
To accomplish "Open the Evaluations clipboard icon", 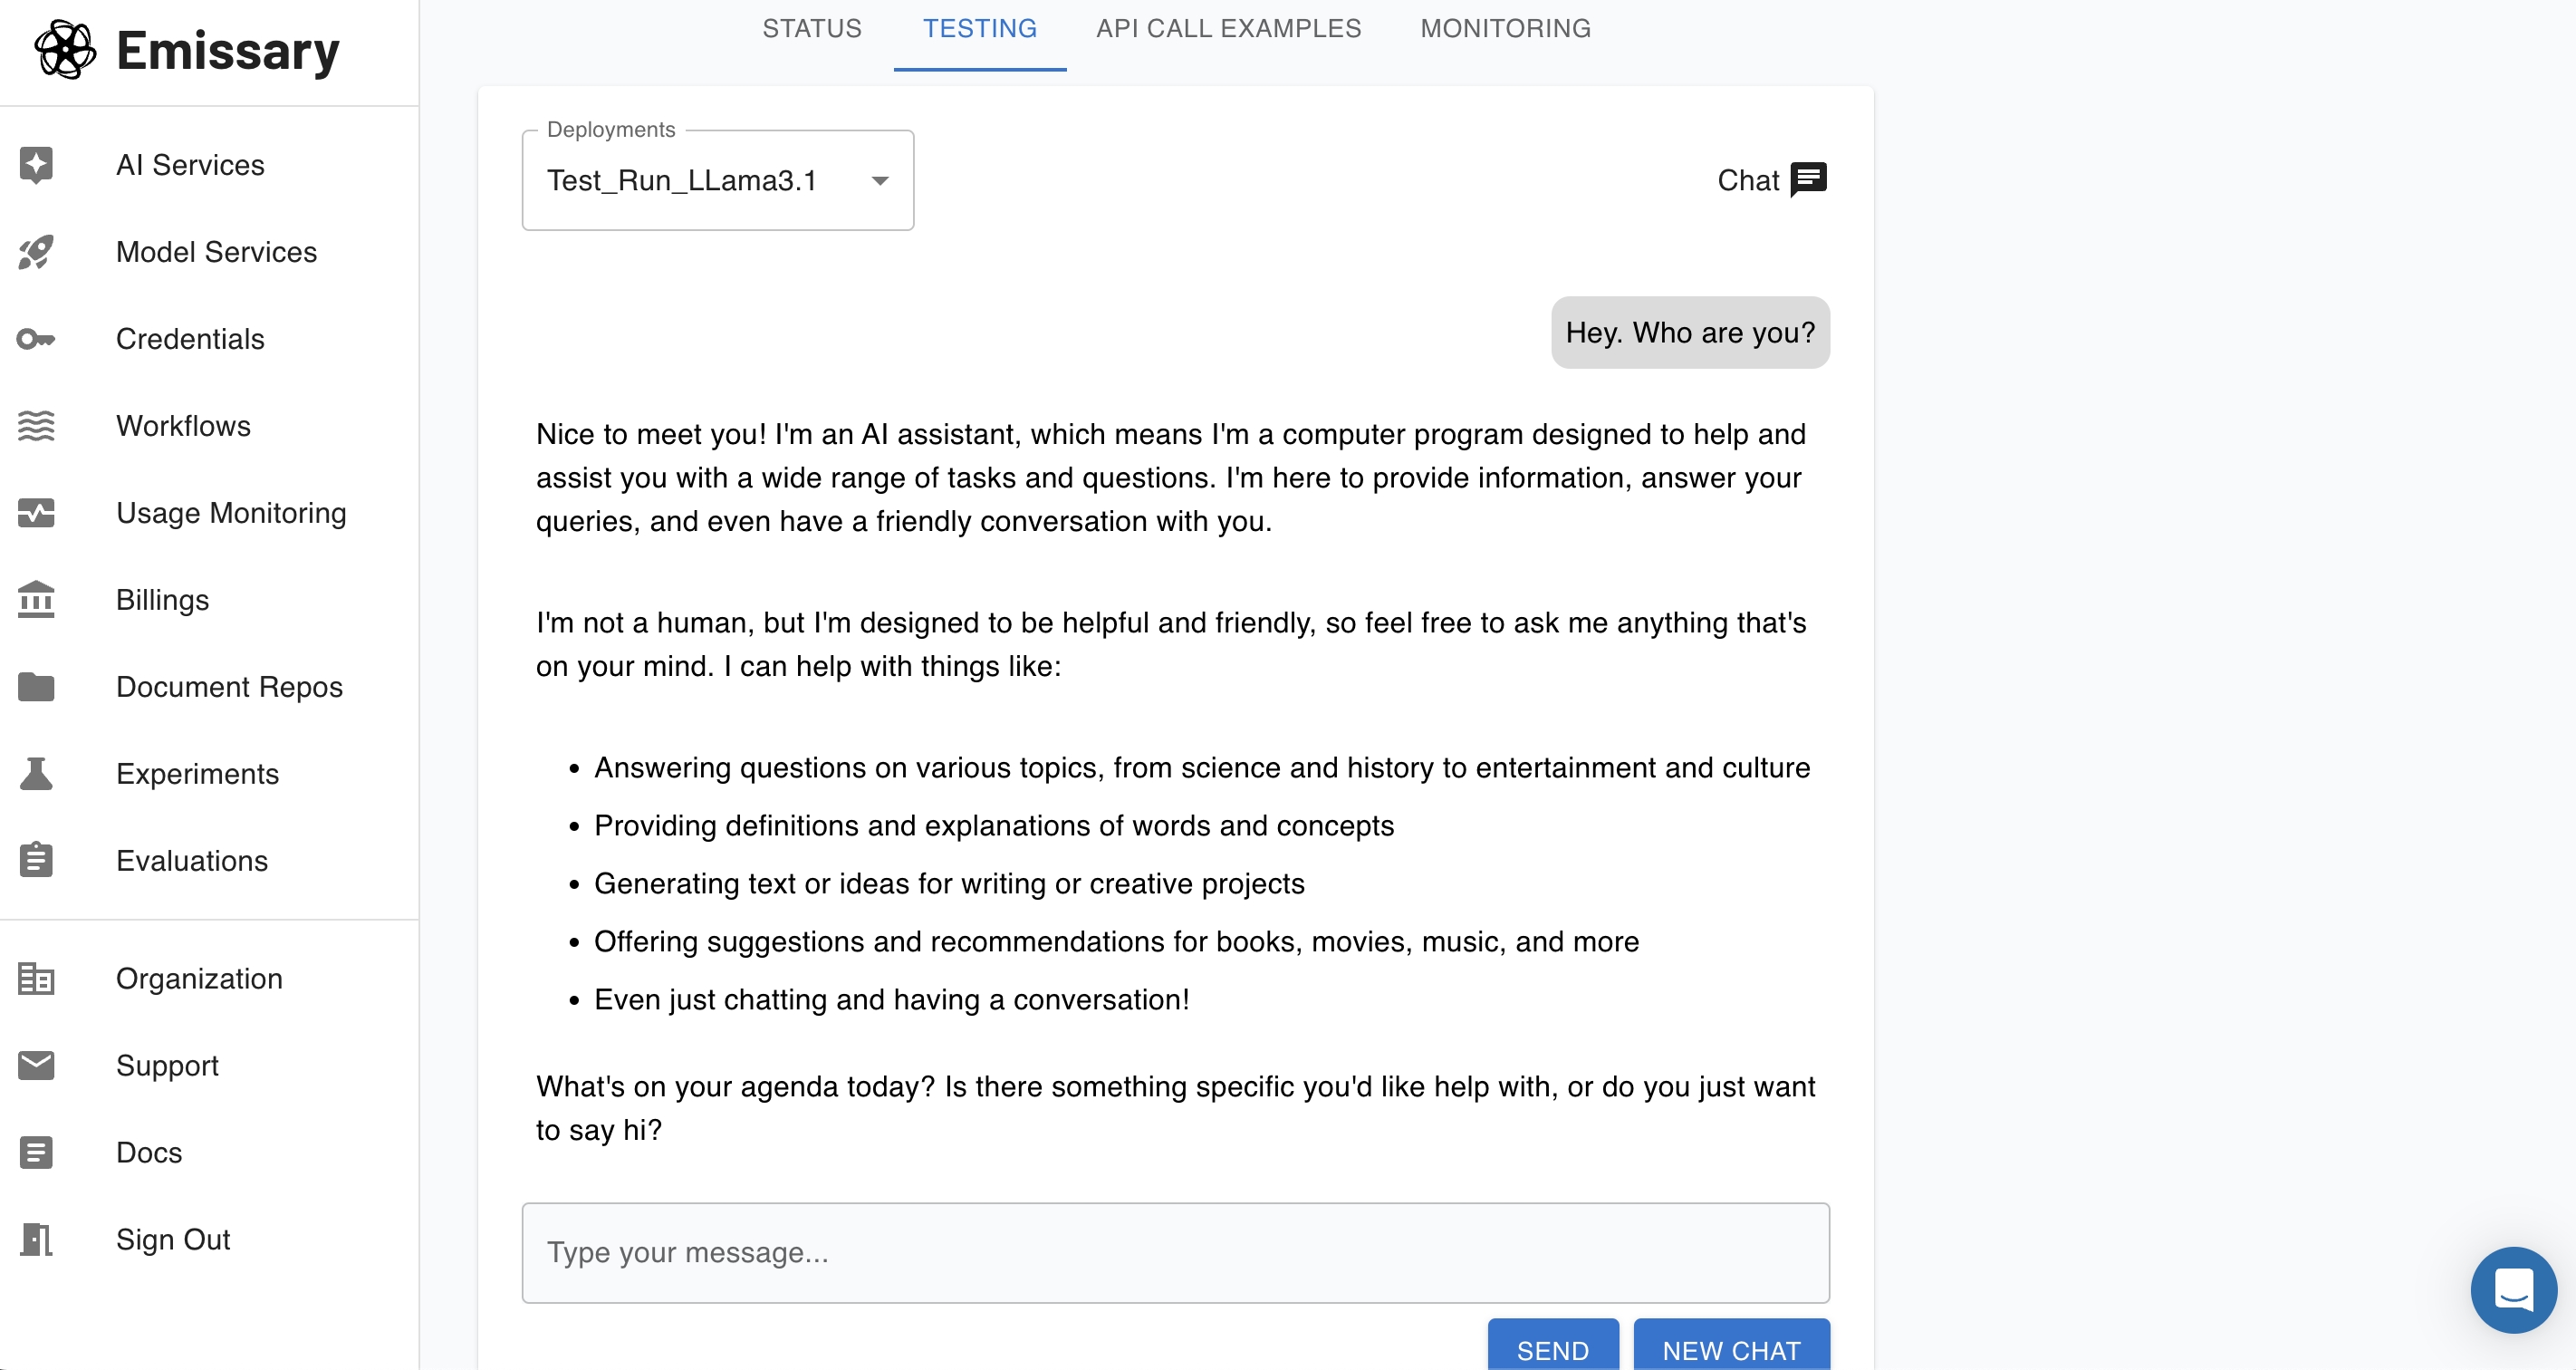I will coord(36,861).
